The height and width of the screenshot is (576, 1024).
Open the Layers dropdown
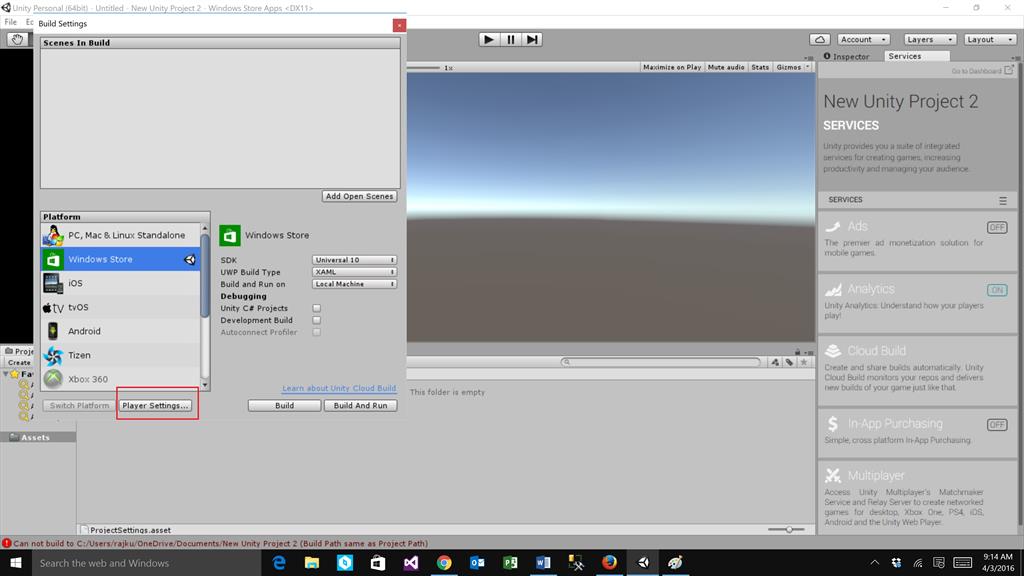click(930, 39)
